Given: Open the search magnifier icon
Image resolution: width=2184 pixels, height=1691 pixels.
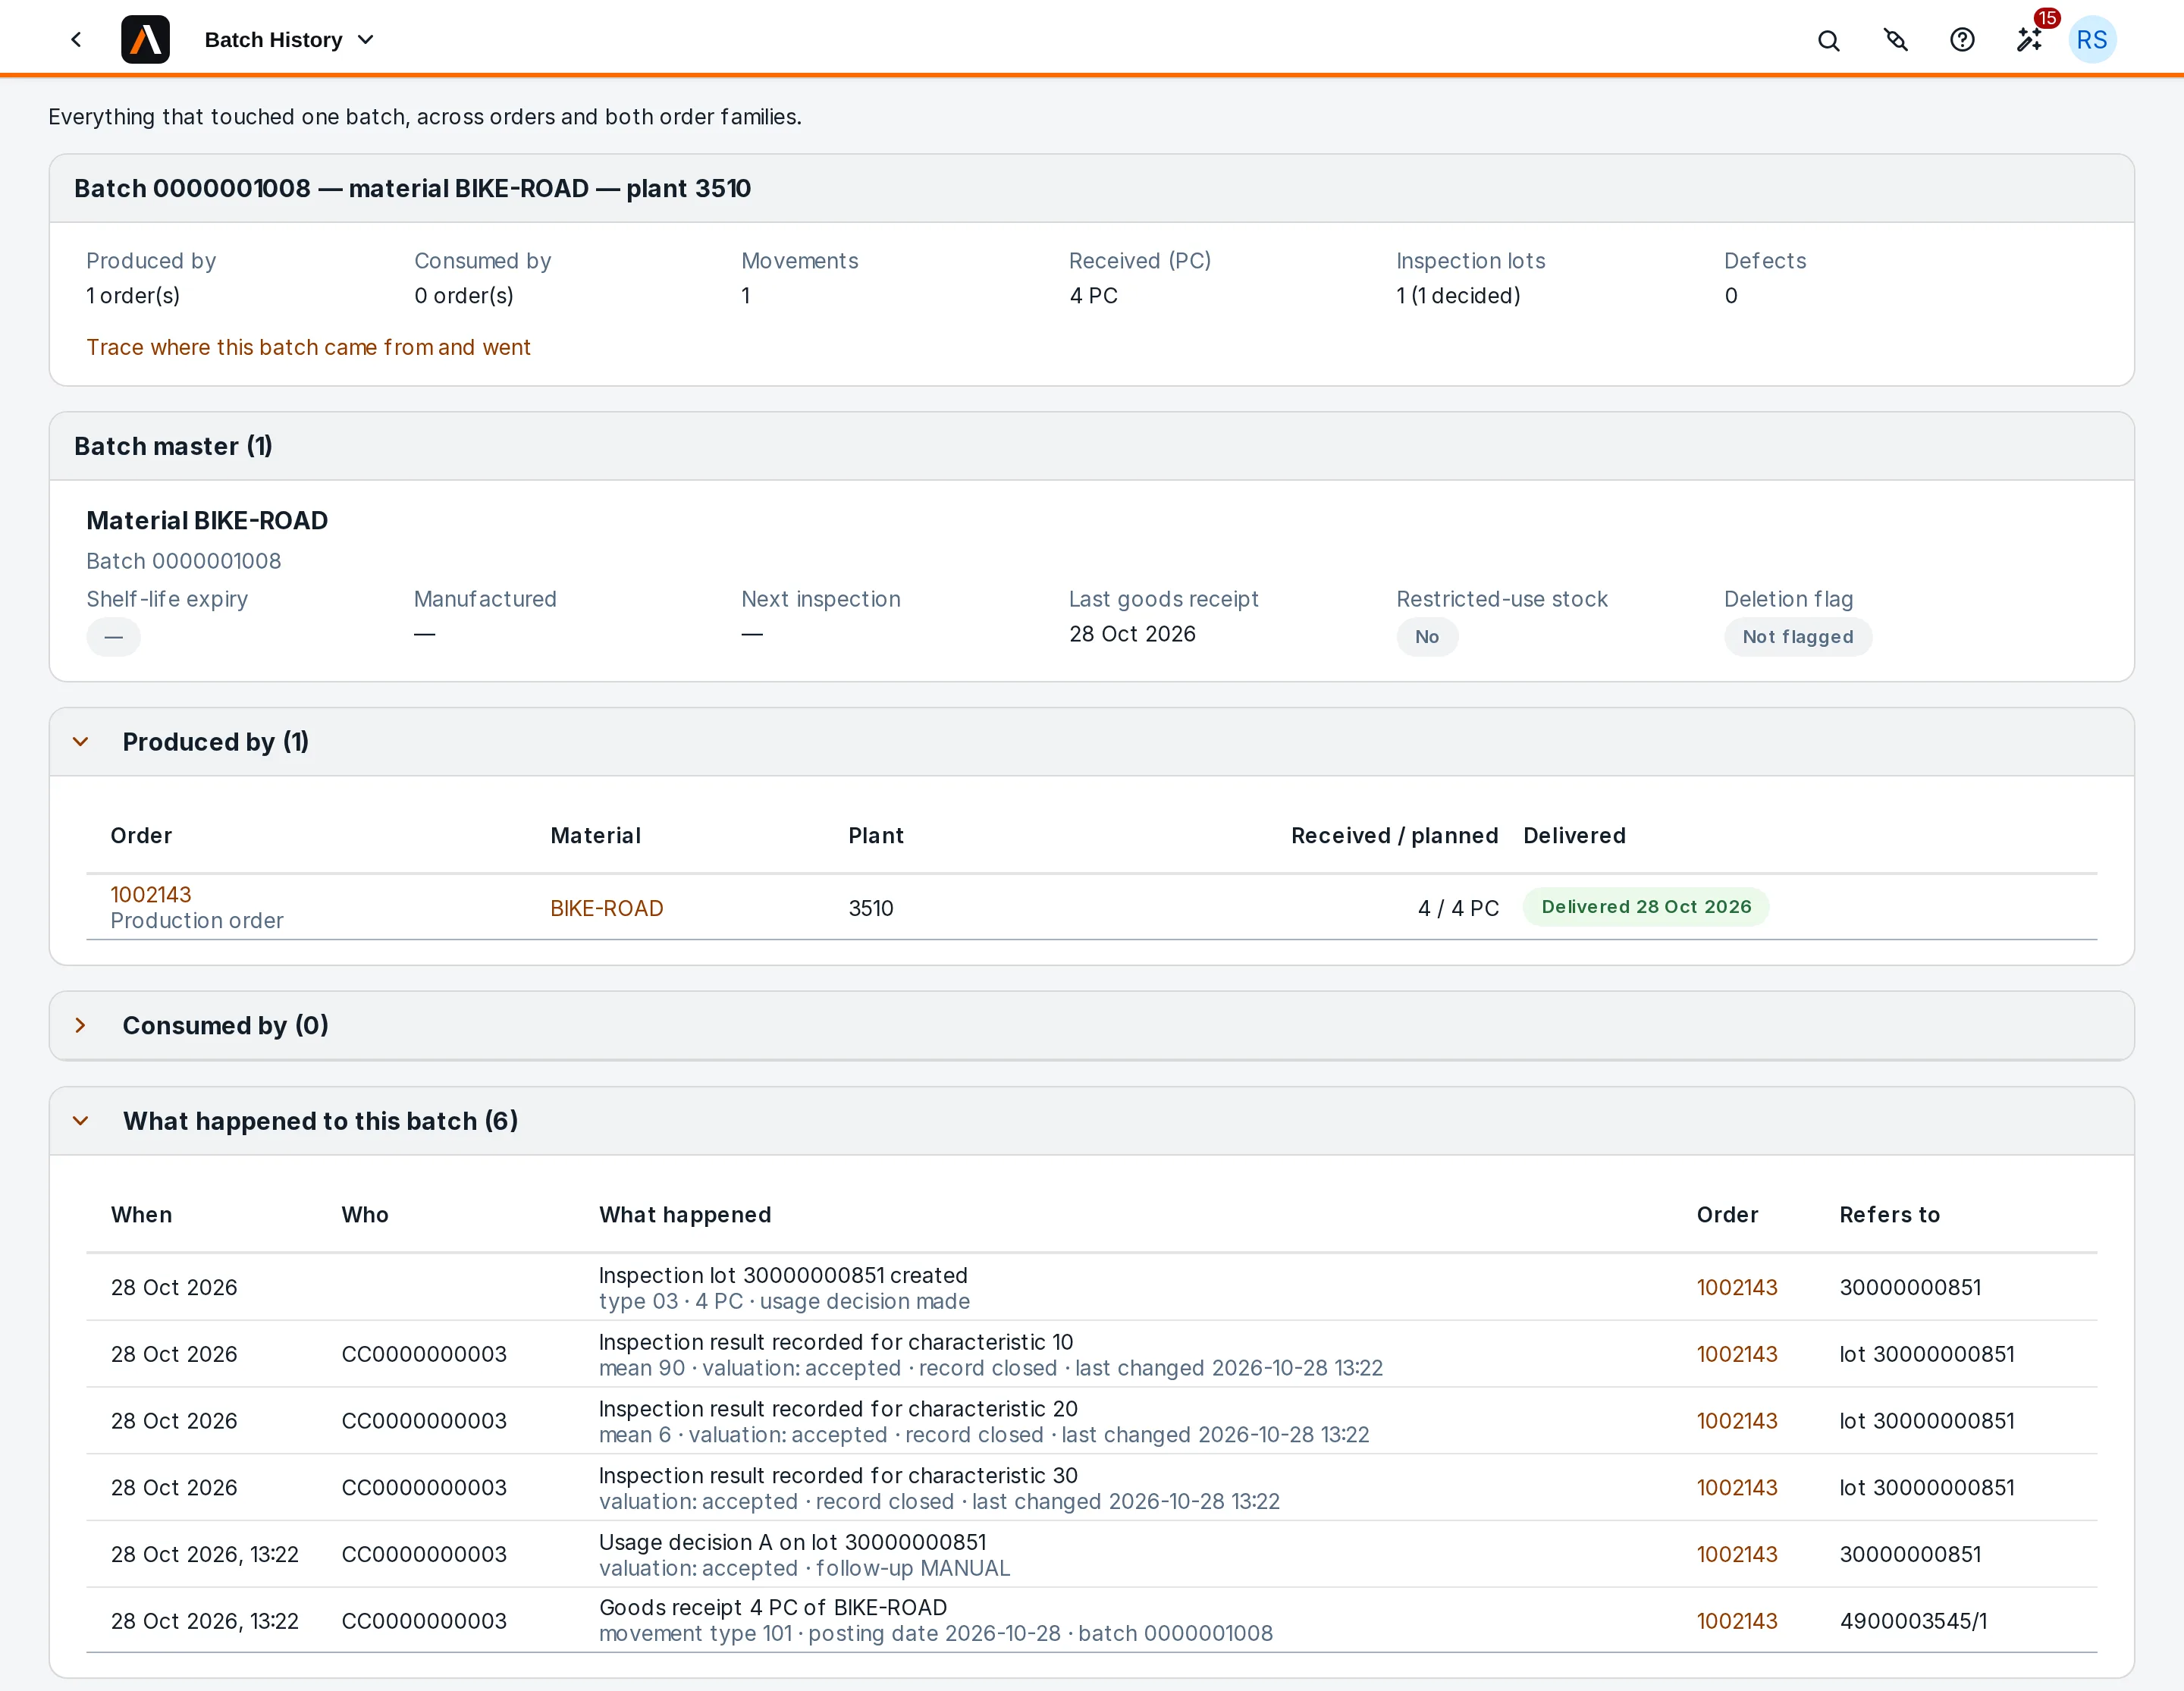Looking at the screenshot, I should [1828, 40].
